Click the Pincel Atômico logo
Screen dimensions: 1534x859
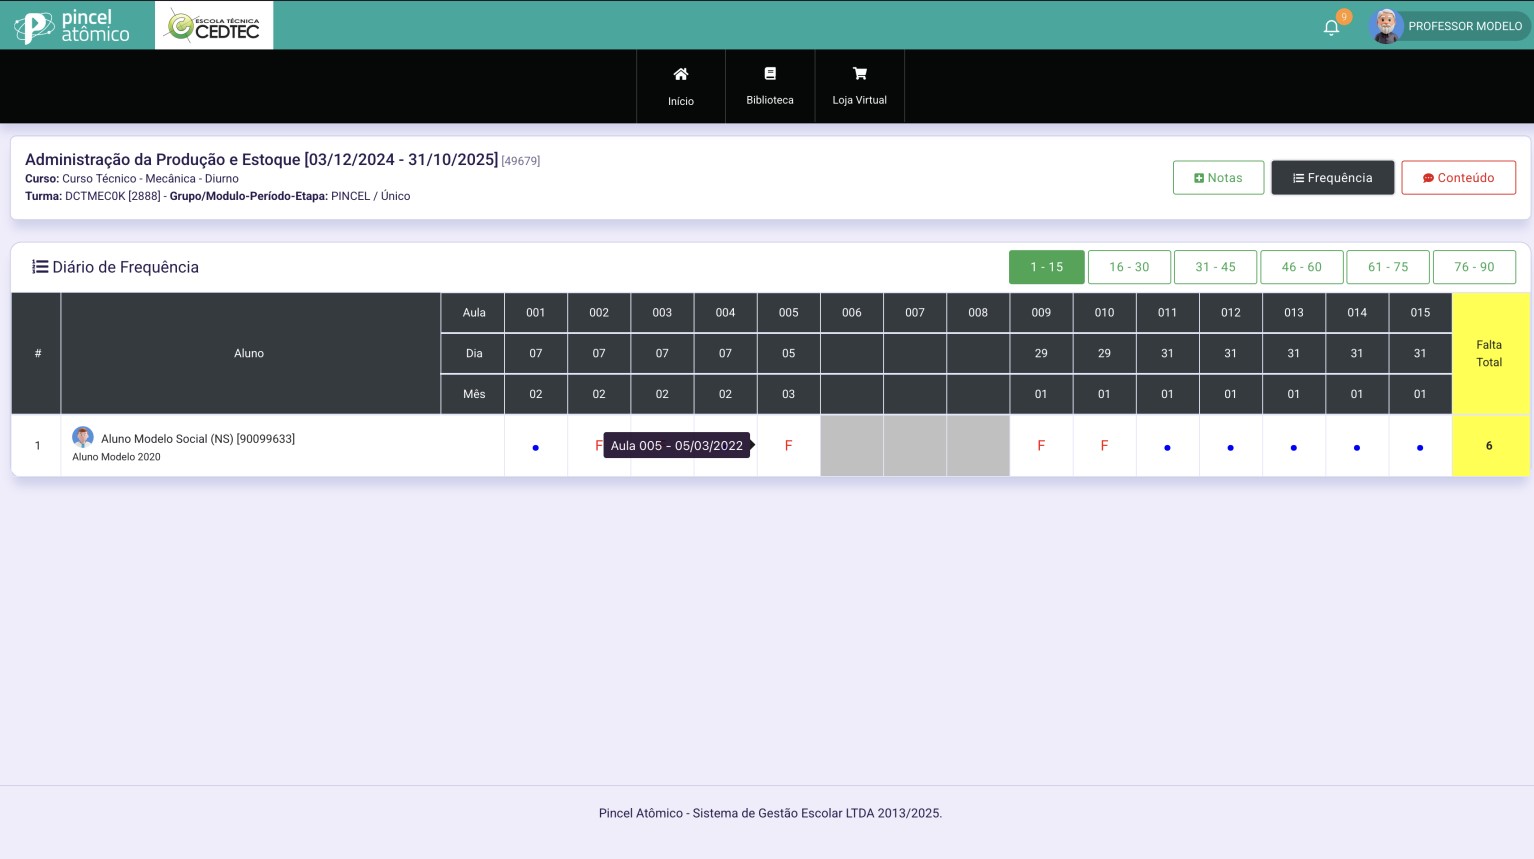point(72,26)
